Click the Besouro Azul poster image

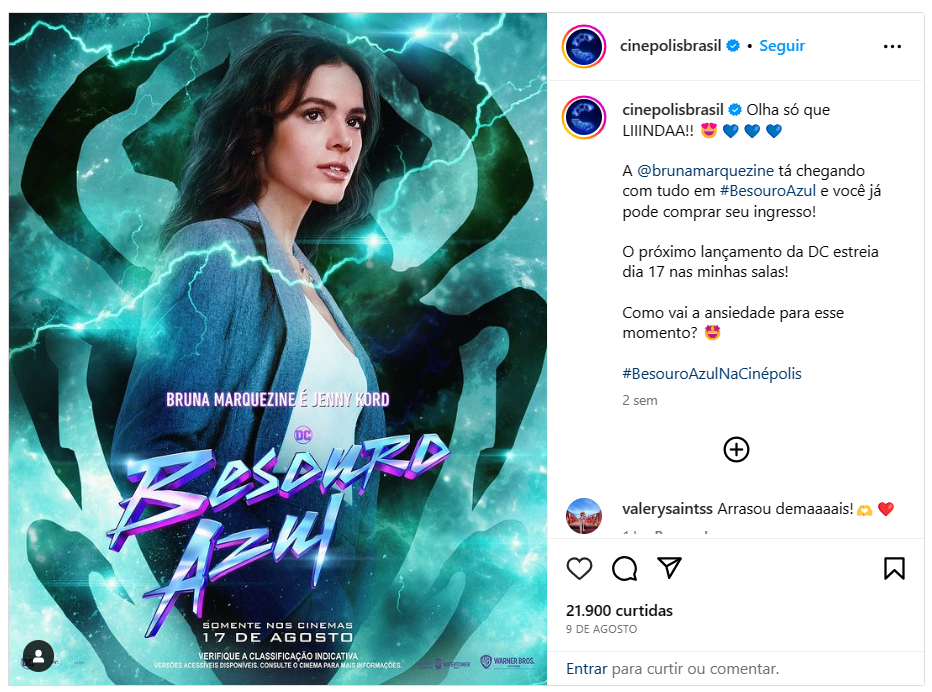[x=278, y=349]
